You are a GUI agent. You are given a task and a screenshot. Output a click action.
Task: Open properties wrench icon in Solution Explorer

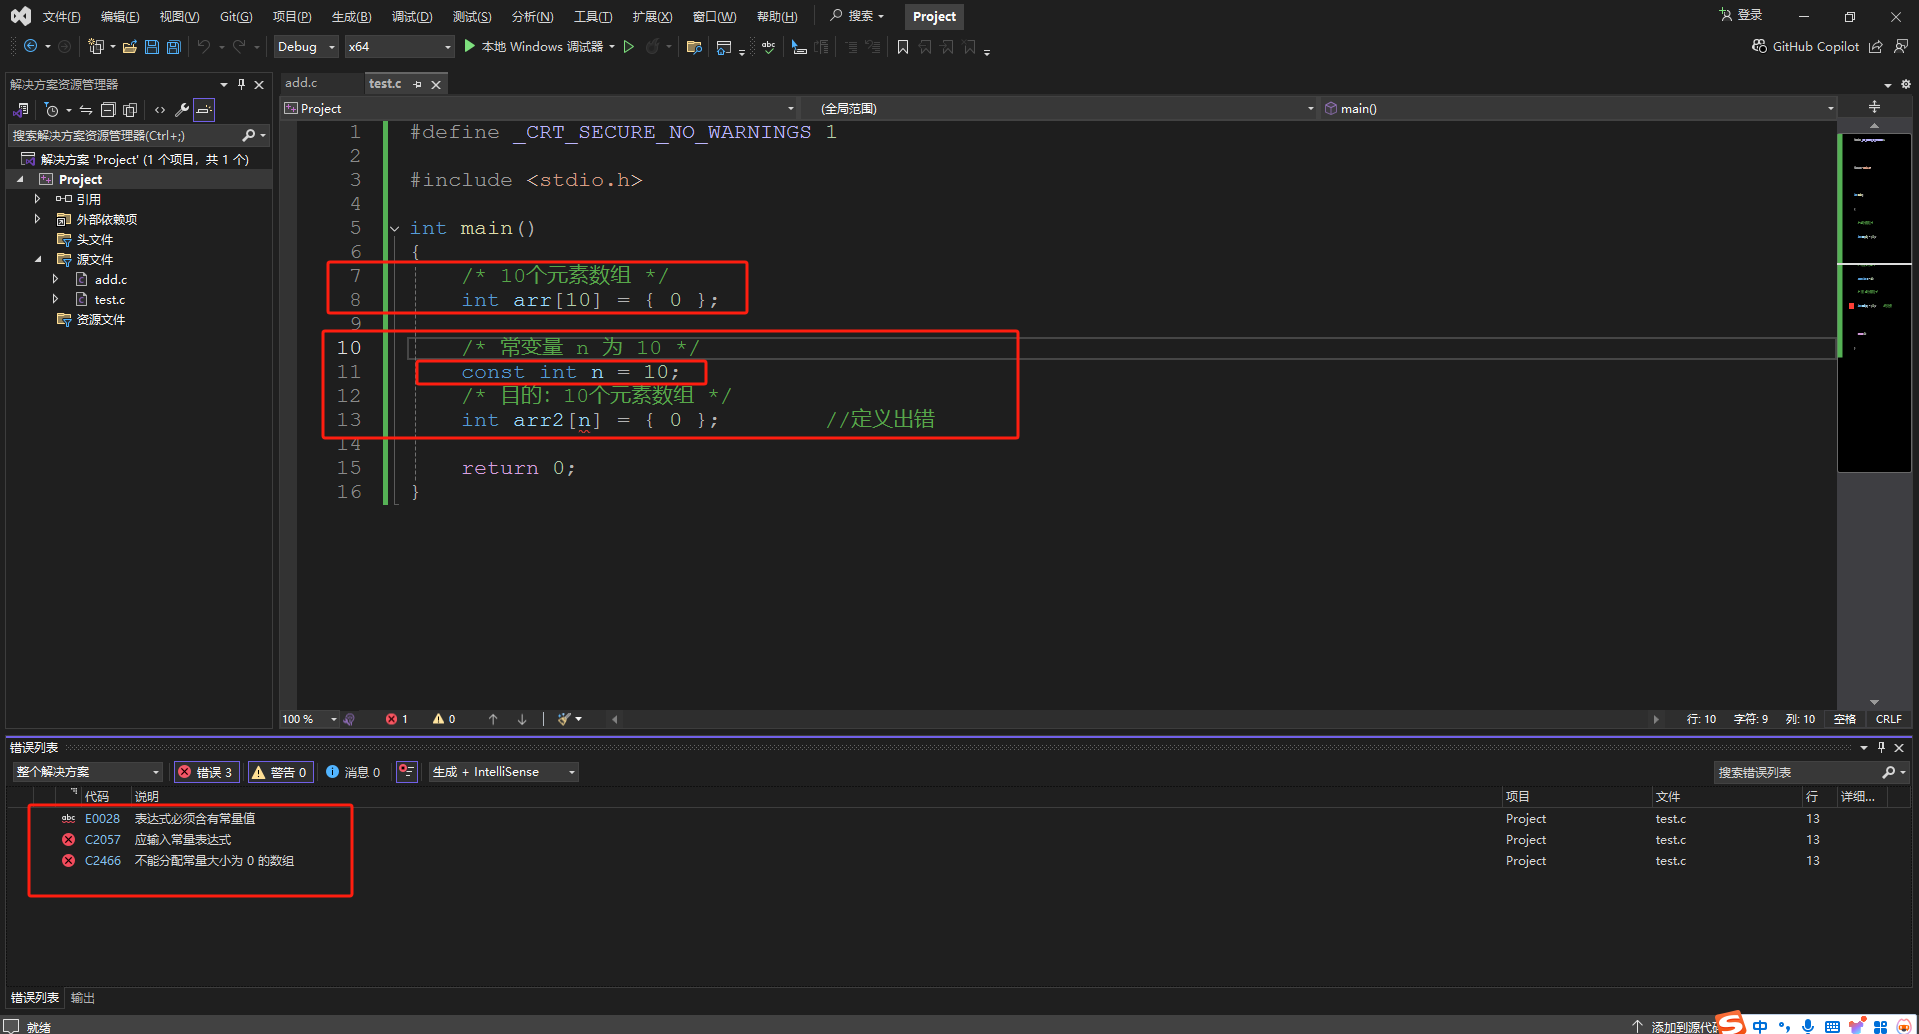(x=182, y=110)
